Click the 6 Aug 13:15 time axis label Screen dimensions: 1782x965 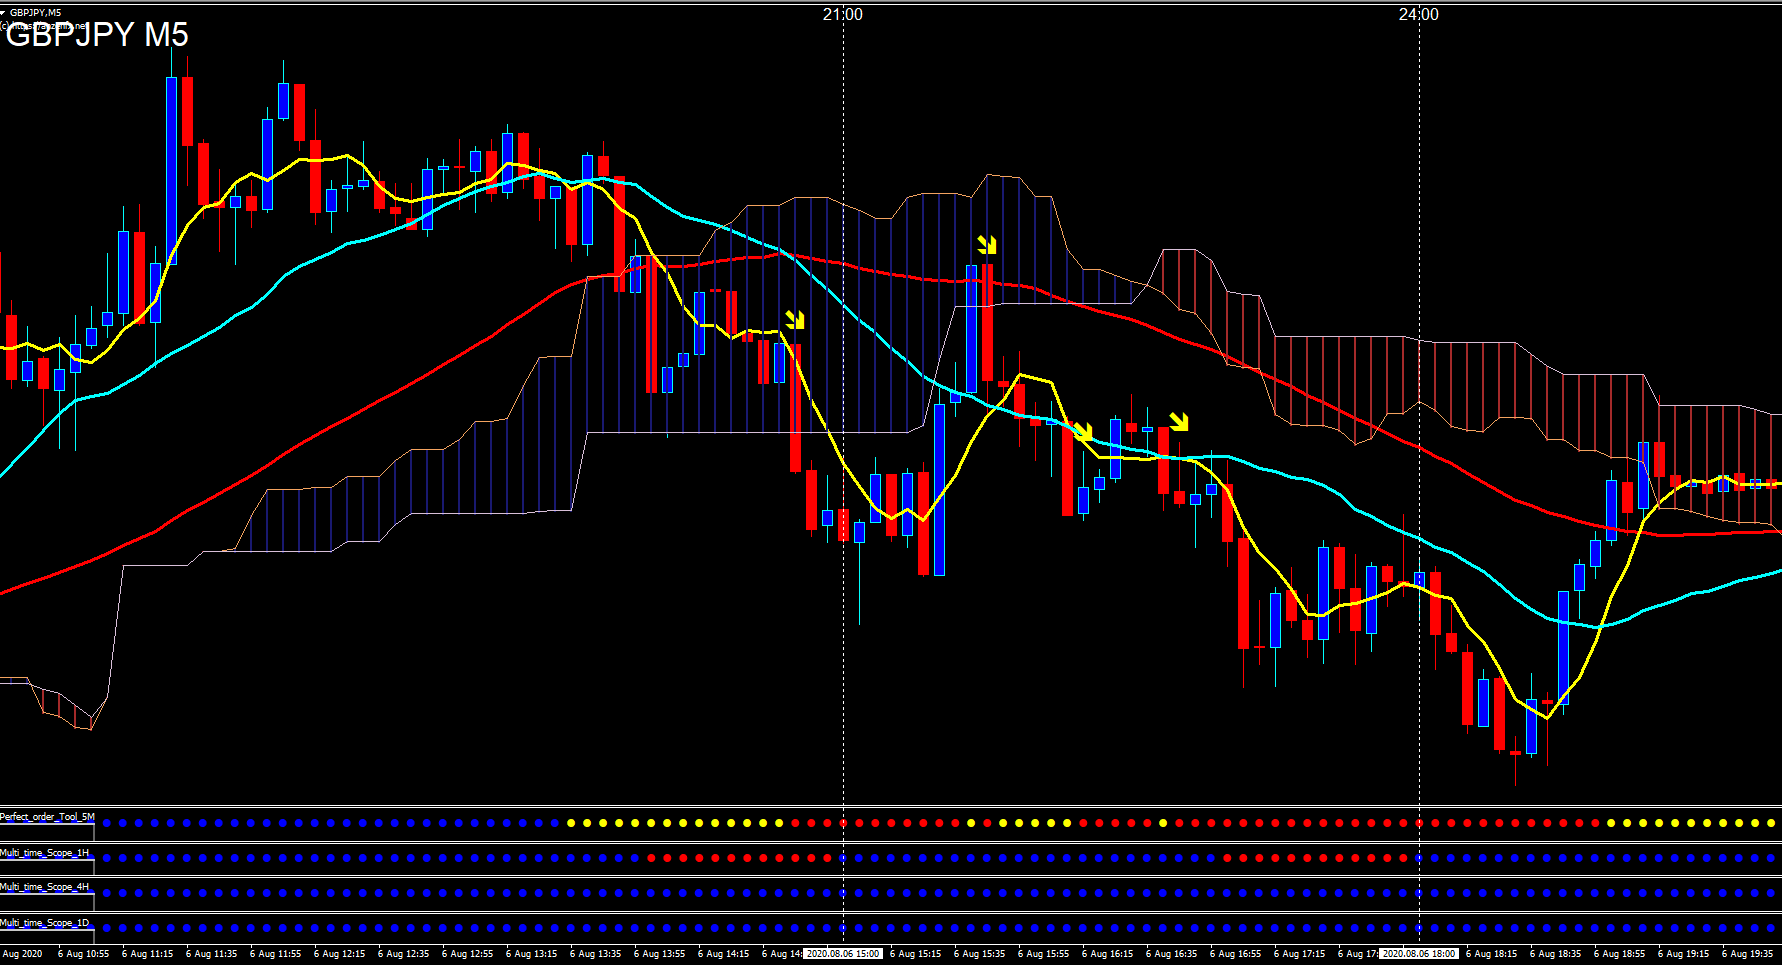click(532, 954)
